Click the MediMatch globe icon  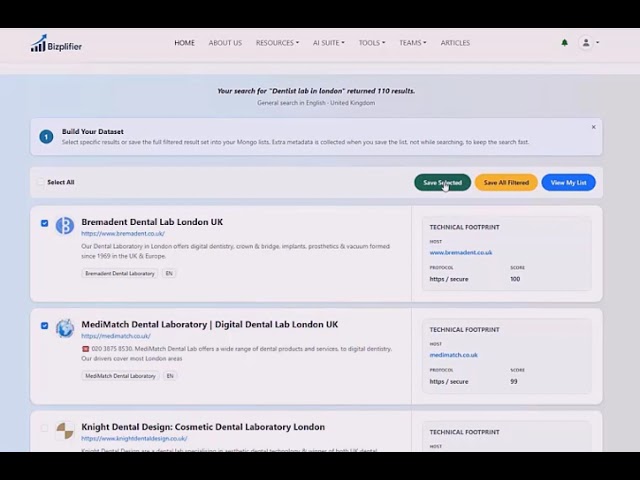pos(65,328)
